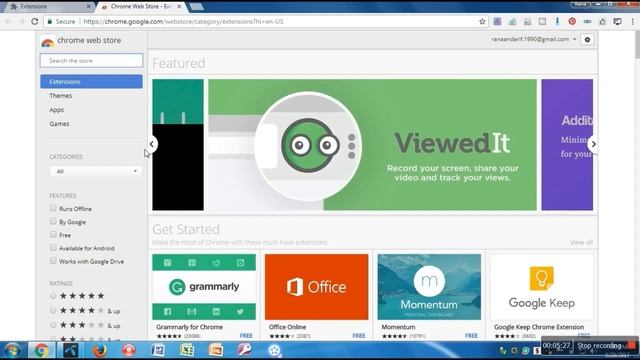Select Extensions in the sidebar
The image size is (640, 360).
[91, 82]
